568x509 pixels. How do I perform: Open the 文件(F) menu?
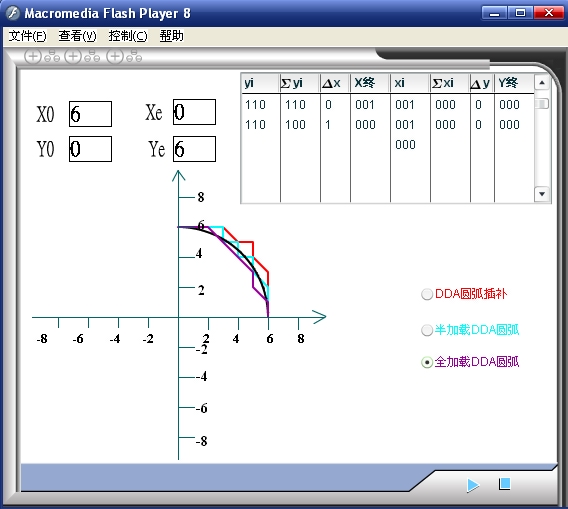point(28,36)
